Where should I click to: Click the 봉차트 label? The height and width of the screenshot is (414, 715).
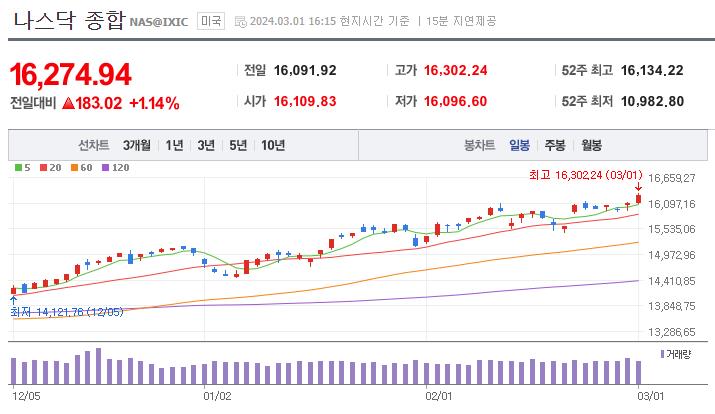click(479, 145)
